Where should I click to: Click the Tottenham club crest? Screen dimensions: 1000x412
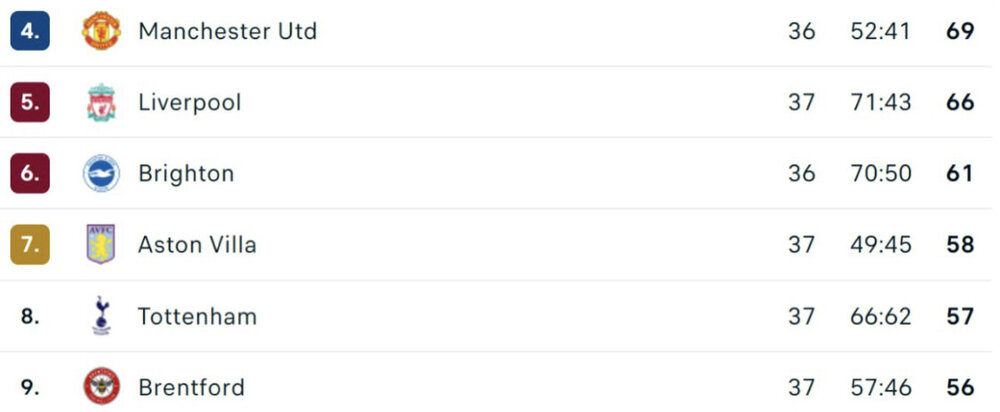click(x=100, y=317)
